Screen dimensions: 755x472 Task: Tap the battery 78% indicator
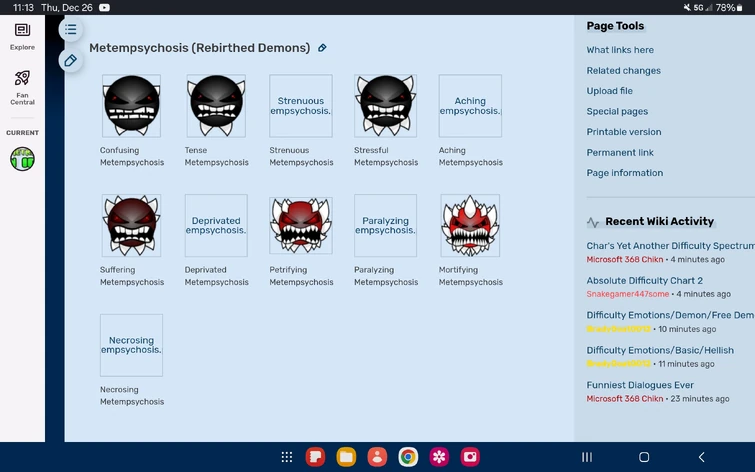tap(729, 7)
